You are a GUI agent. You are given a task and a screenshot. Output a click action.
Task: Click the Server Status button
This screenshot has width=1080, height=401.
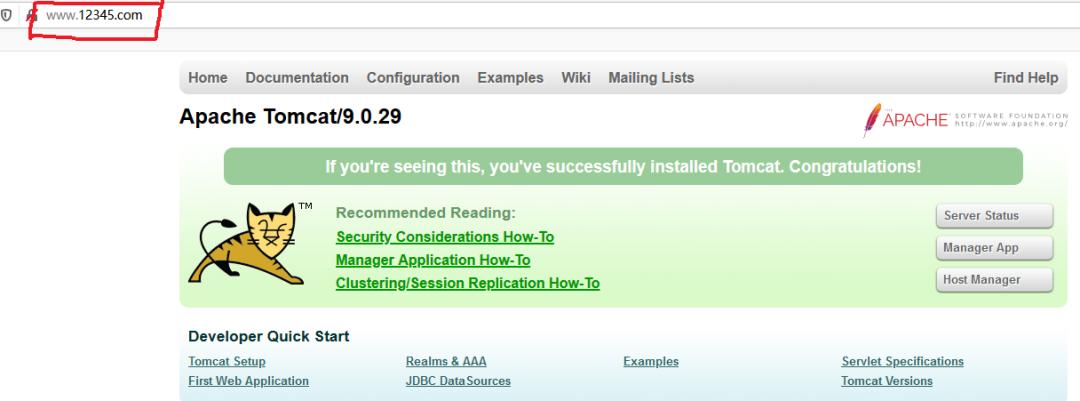coord(994,216)
